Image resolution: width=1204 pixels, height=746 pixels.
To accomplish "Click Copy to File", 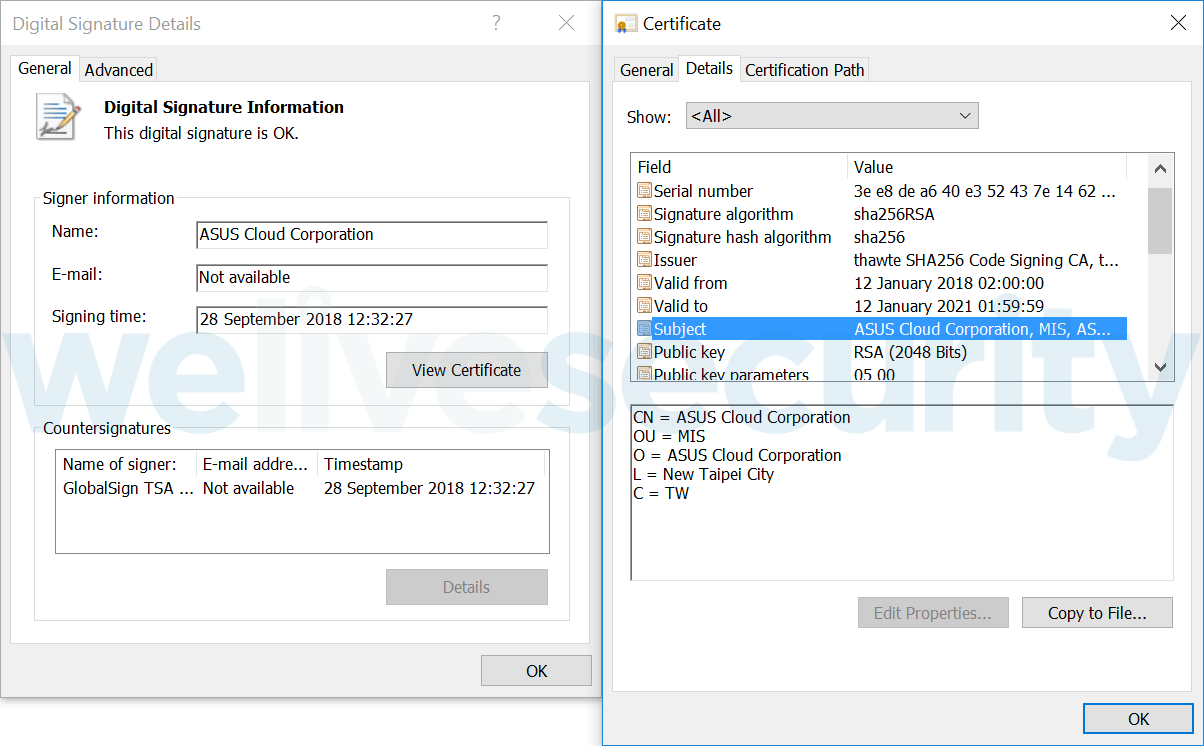I will pos(1097,612).
